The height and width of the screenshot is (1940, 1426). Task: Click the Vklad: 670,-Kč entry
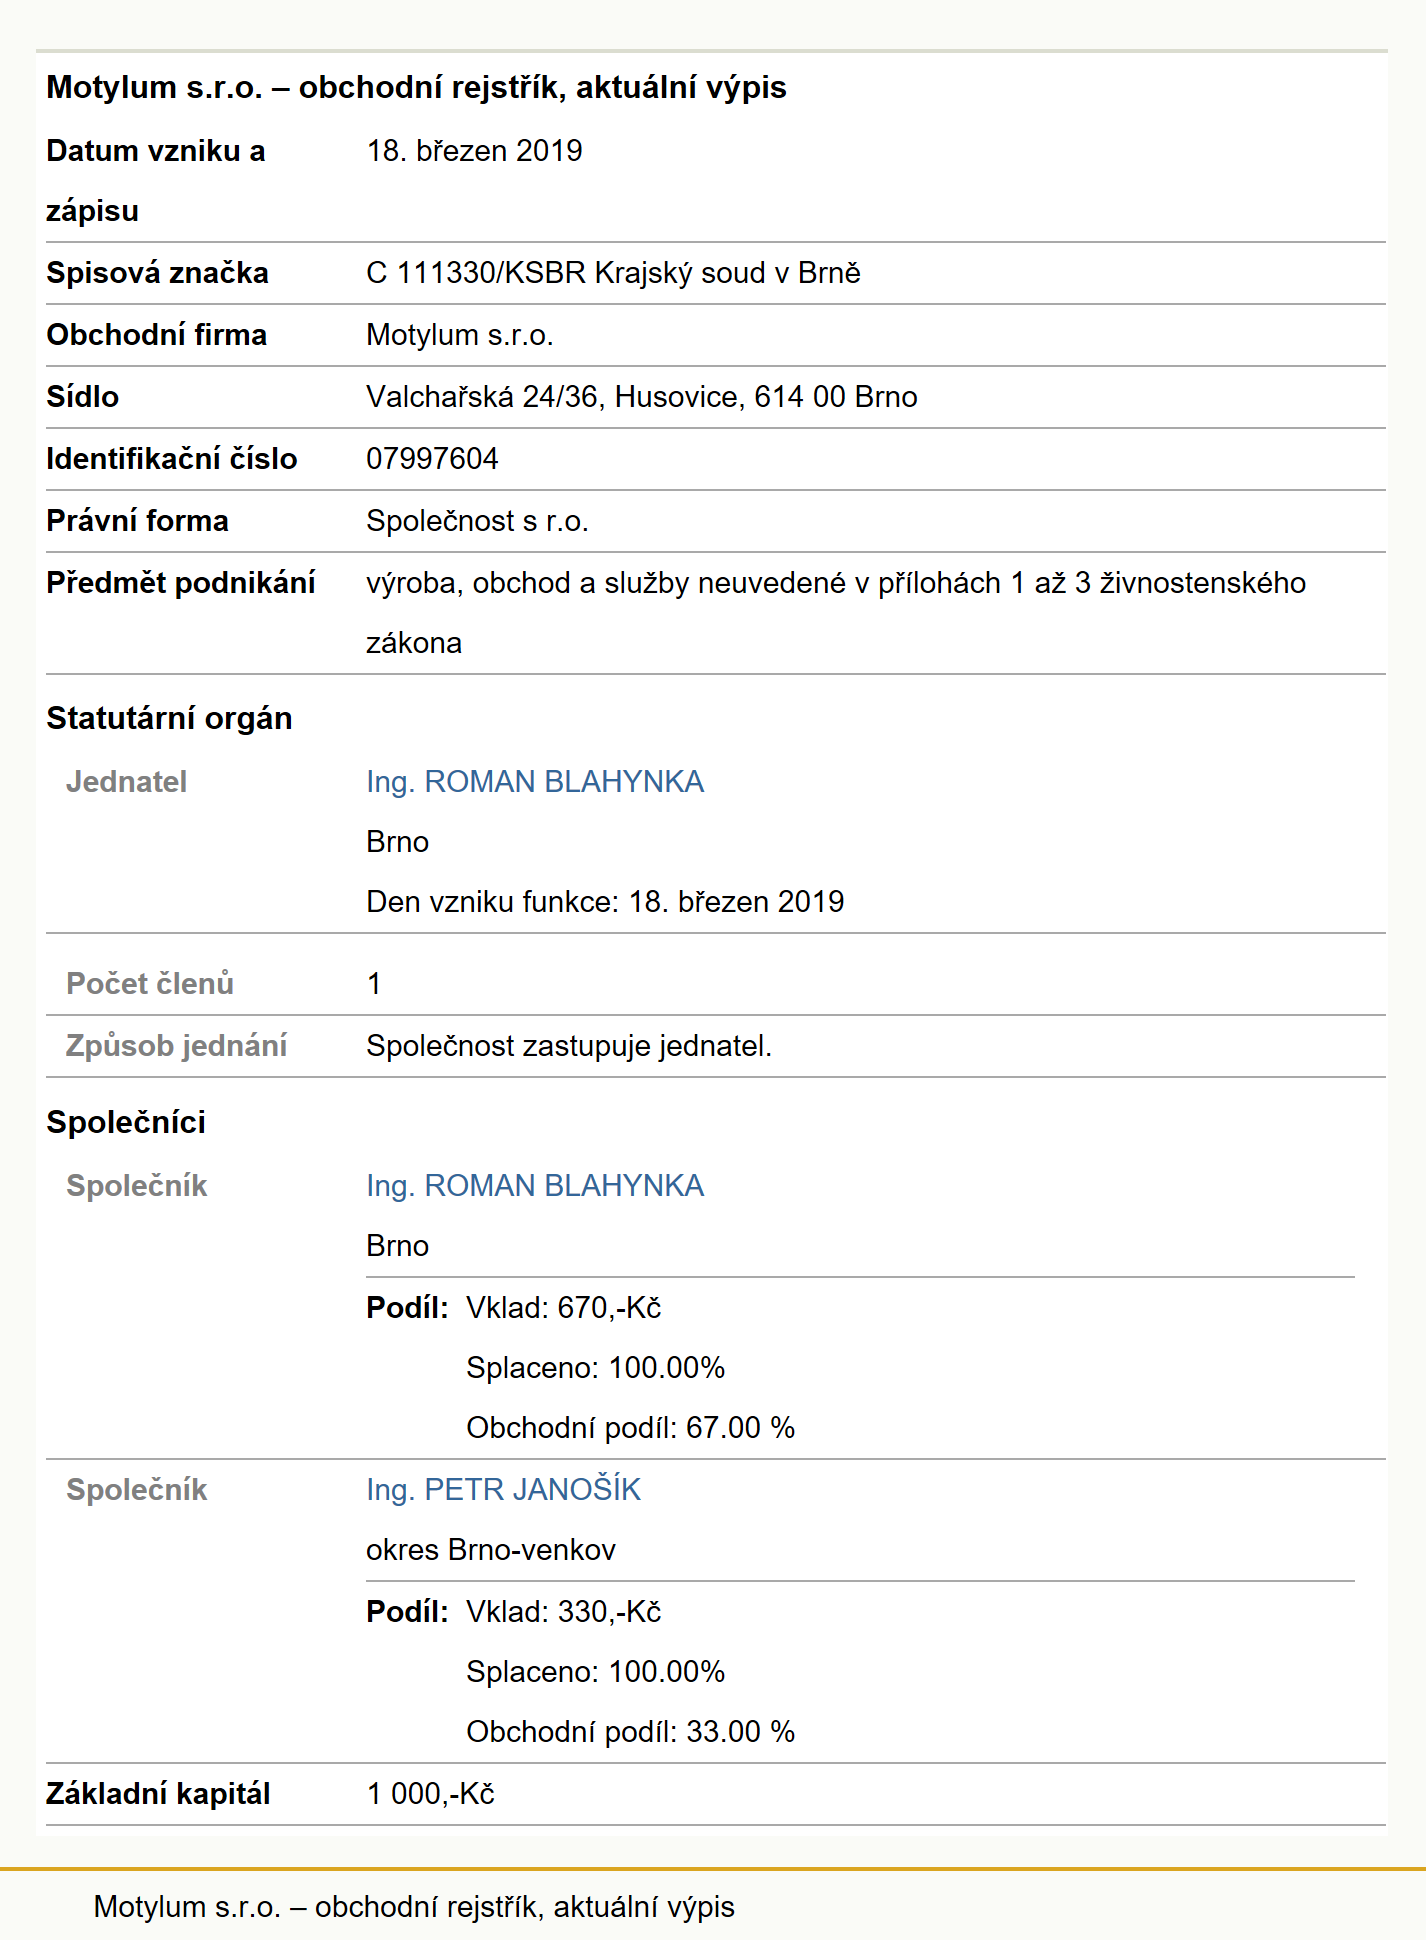tap(564, 1308)
